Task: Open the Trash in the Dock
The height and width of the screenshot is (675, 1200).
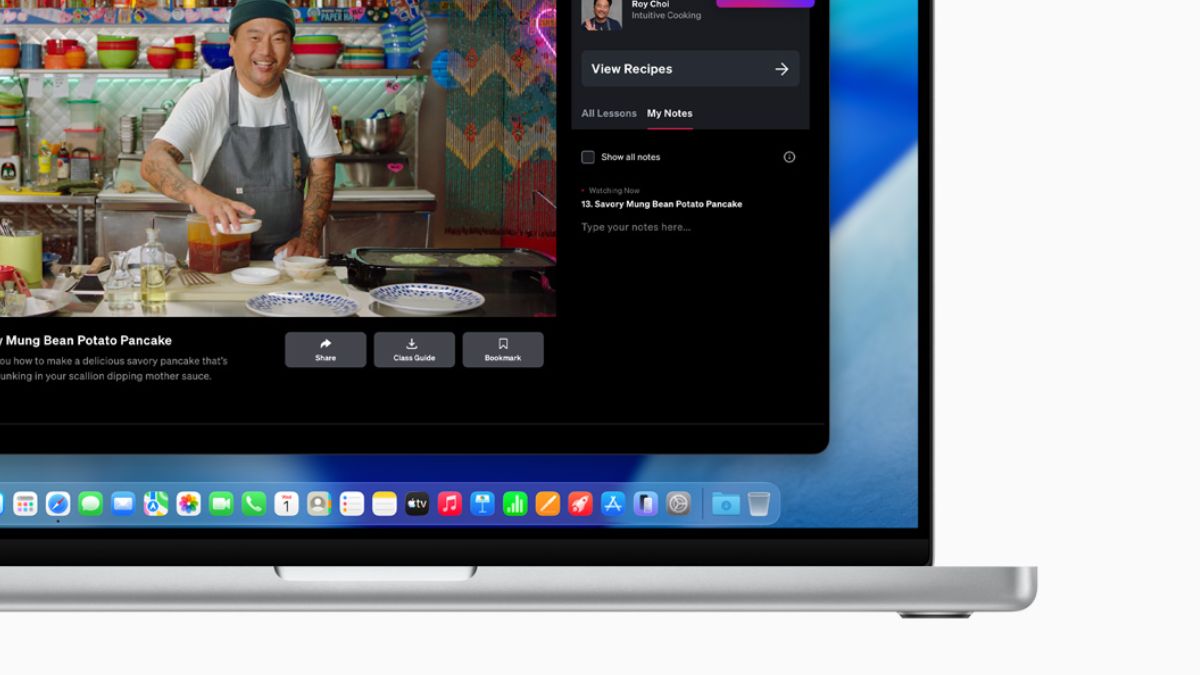Action: (759, 504)
